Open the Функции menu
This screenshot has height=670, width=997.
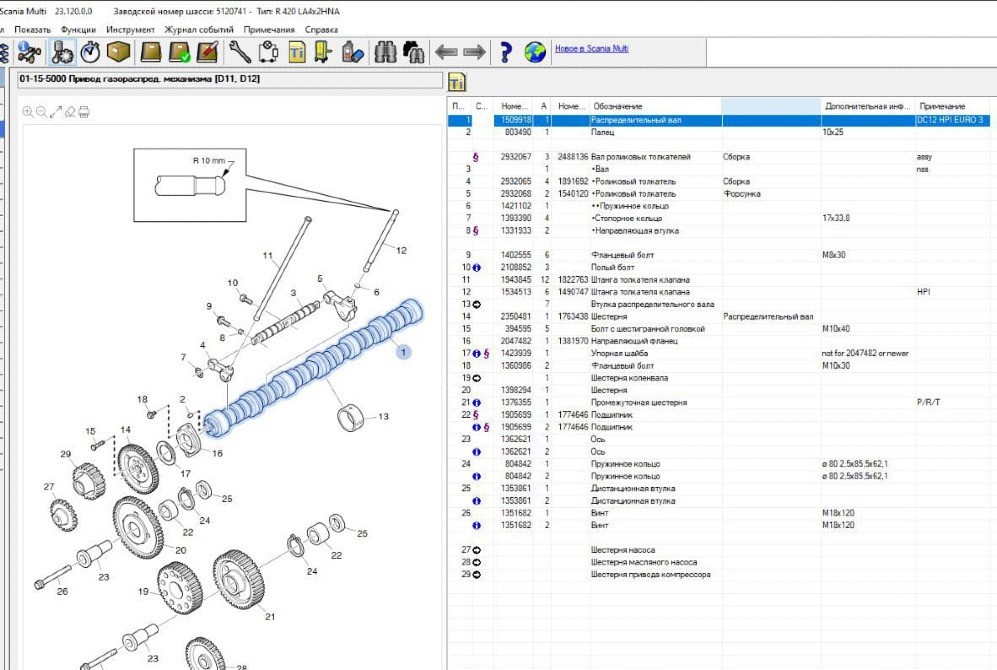(78, 30)
